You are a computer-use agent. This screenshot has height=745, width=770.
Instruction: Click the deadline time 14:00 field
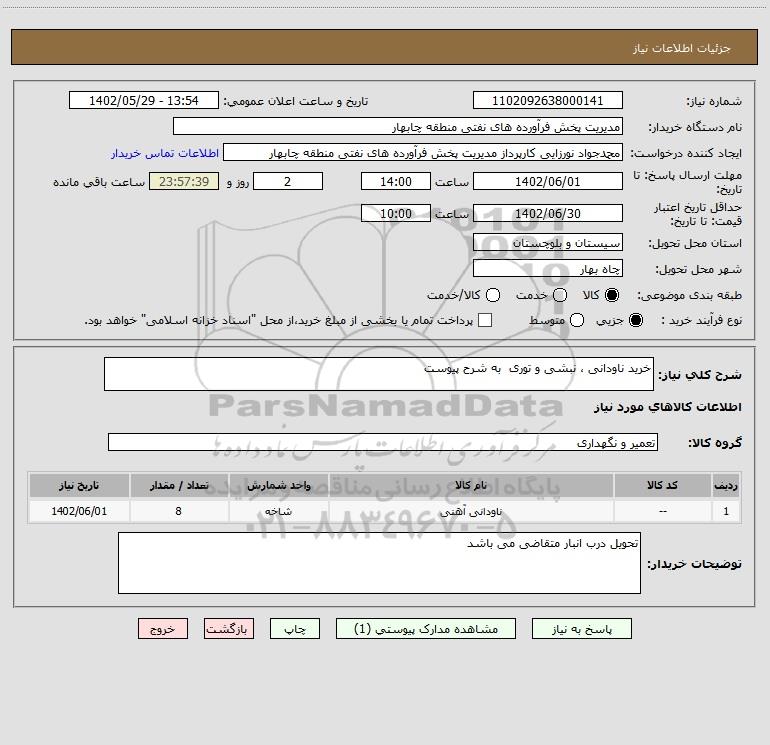coord(396,181)
